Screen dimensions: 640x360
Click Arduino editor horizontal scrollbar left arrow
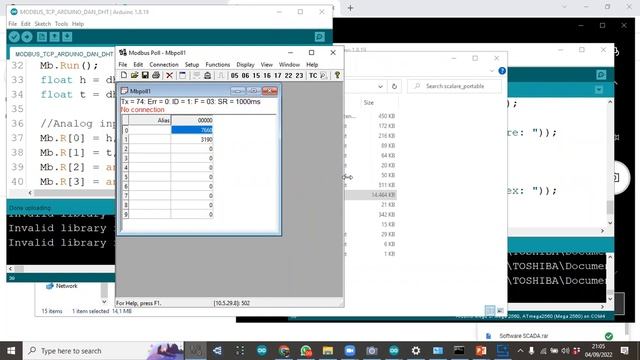tap(30, 193)
